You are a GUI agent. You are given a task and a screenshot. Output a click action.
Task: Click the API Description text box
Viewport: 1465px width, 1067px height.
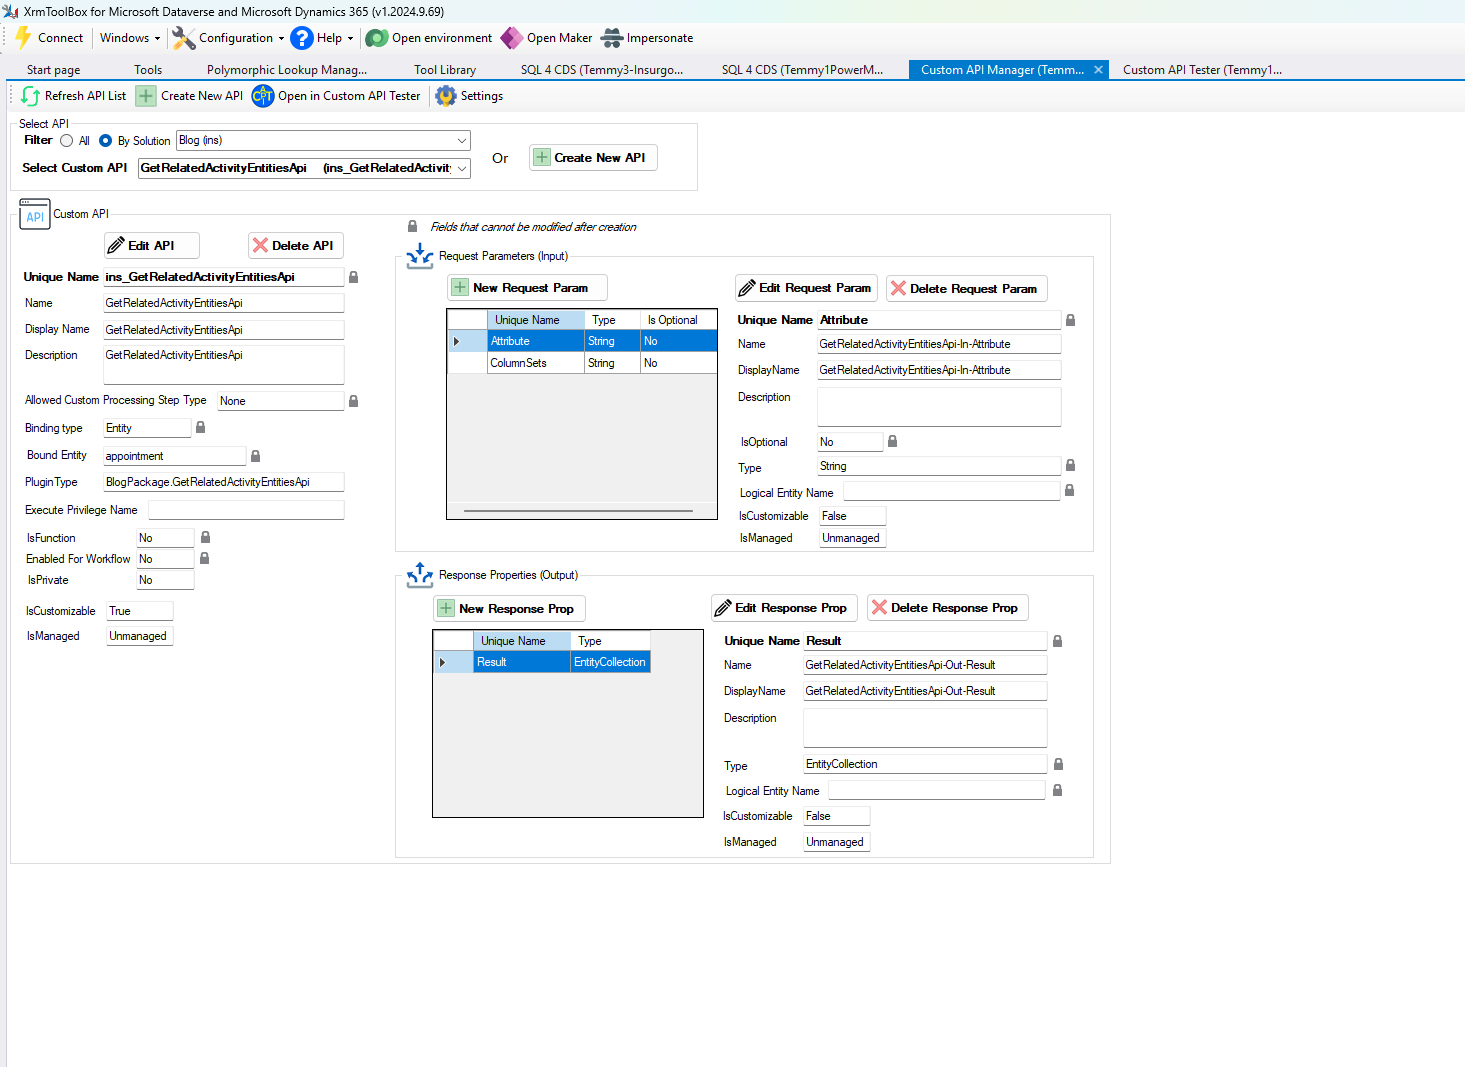click(224, 365)
